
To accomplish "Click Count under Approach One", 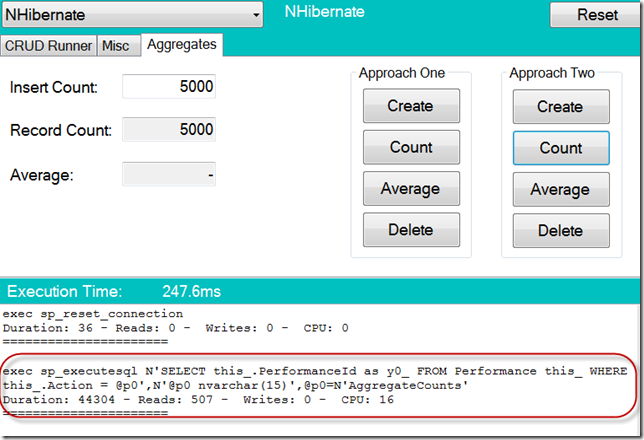I will 411,147.
